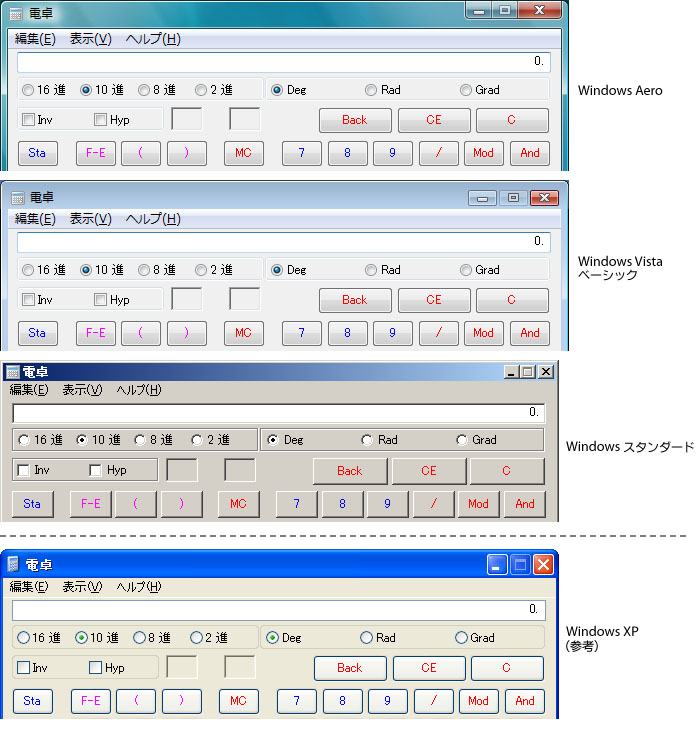Click Back button in Aero calculator
This screenshot has height=740, width=700.
click(355, 120)
